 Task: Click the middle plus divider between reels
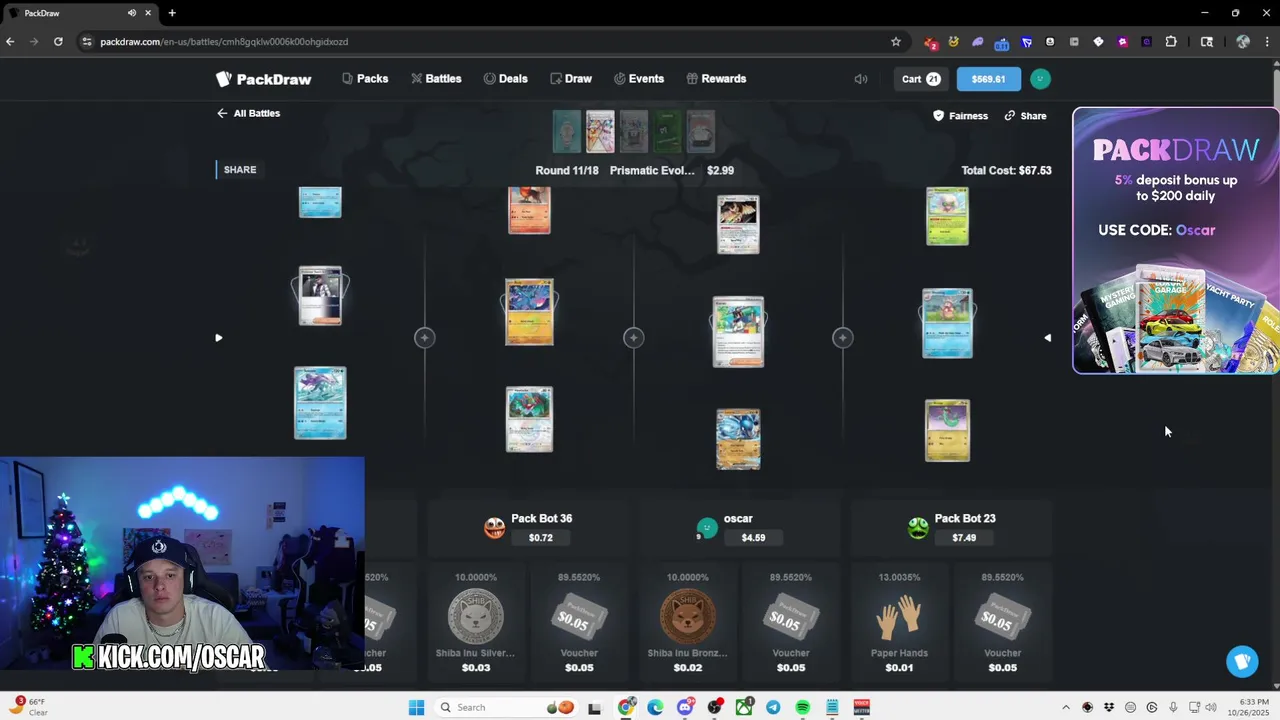[633, 338]
